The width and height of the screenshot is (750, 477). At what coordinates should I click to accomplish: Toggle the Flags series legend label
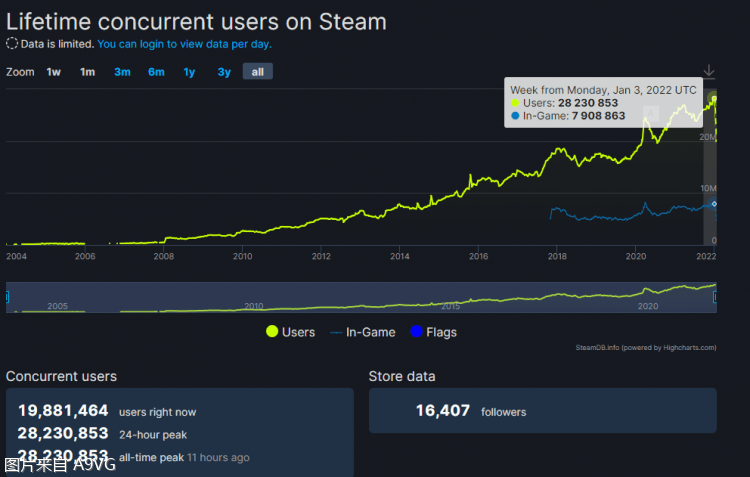[x=442, y=332]
